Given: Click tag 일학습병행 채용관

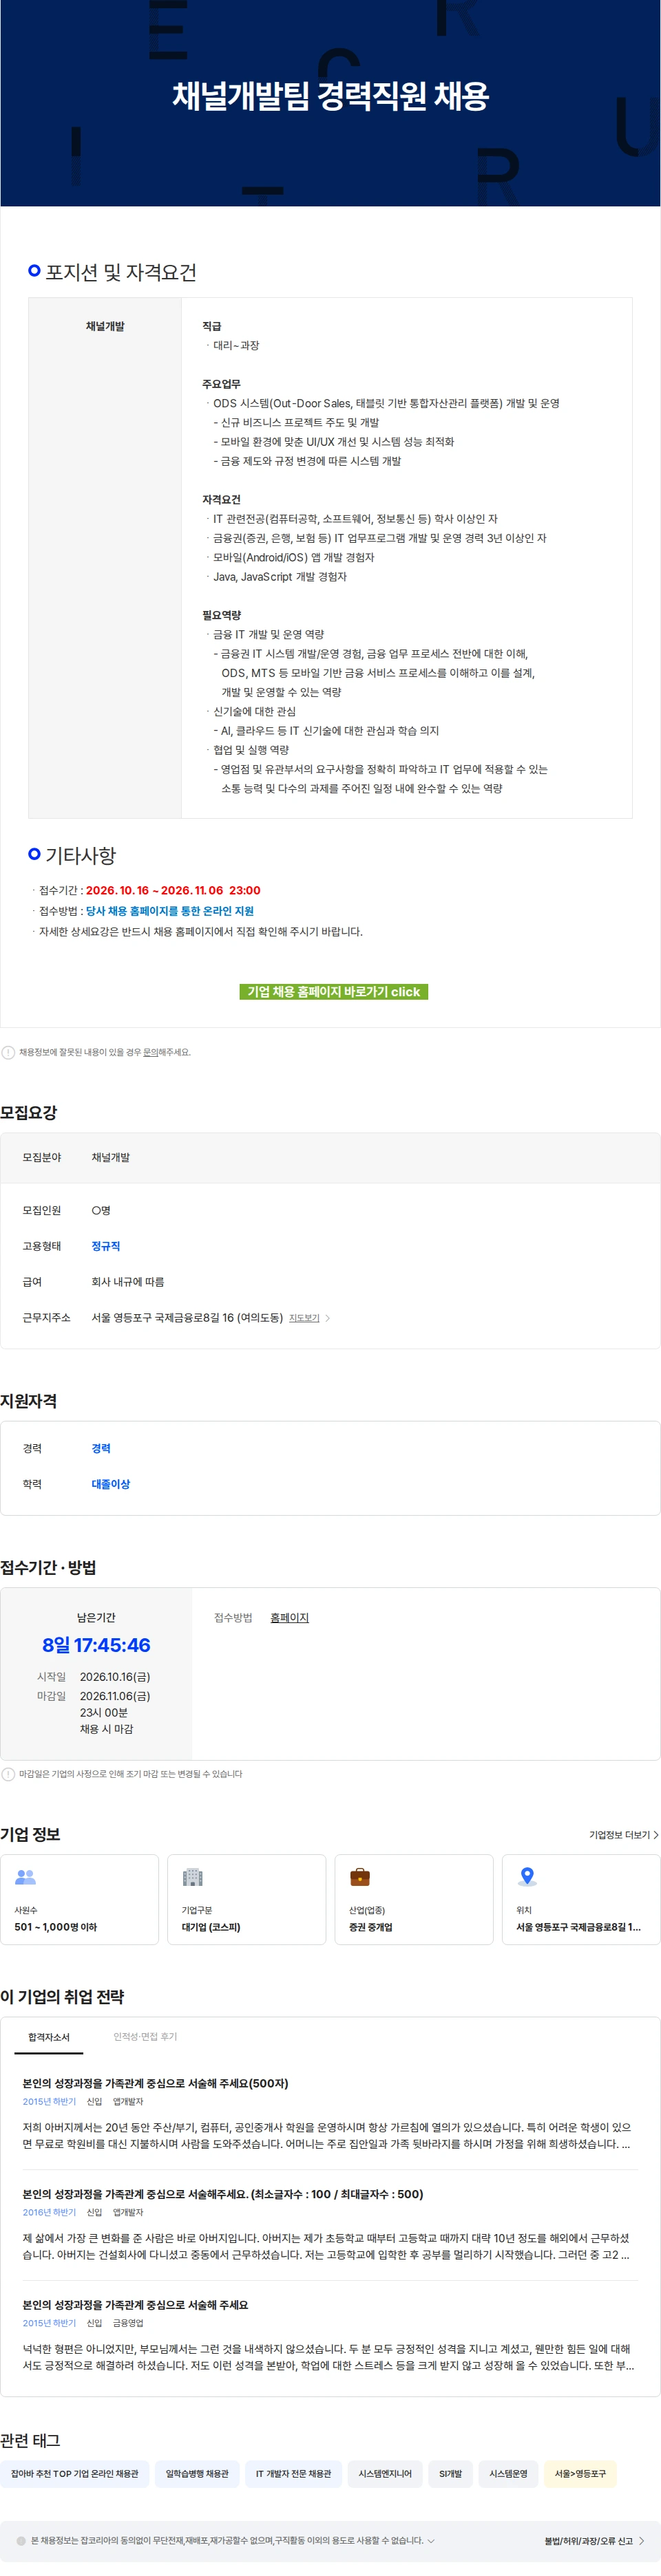Looking at the screenshot, I should [197, 2474].
